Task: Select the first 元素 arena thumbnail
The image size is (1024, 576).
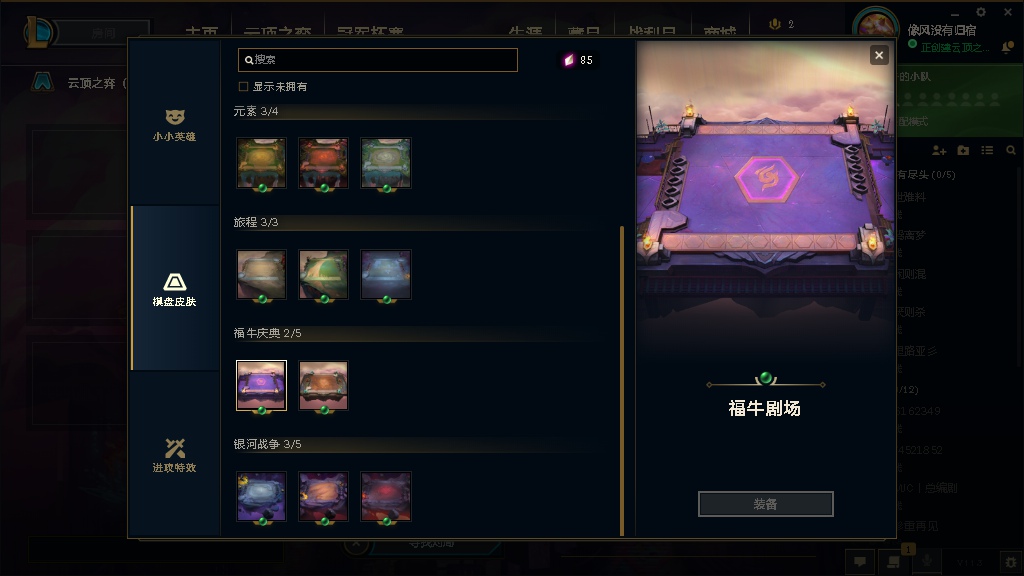Action: 261,163
